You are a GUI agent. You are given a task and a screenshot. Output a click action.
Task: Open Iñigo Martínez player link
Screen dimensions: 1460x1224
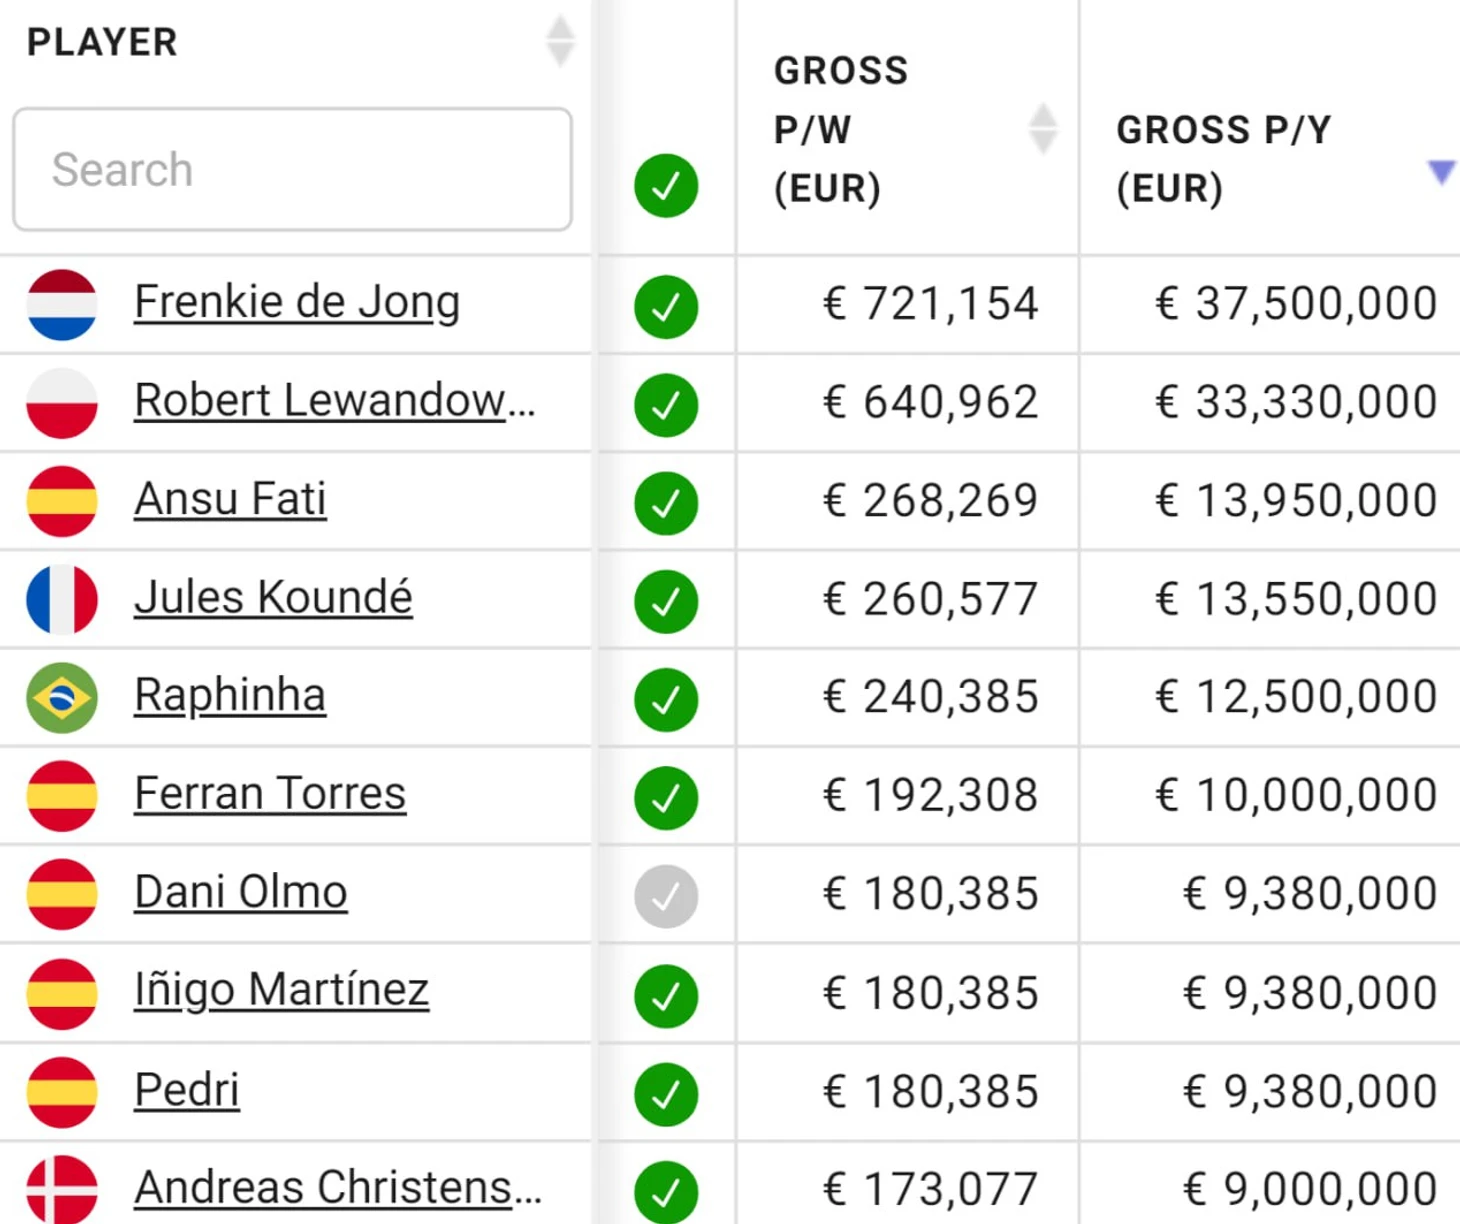point(281,990)
